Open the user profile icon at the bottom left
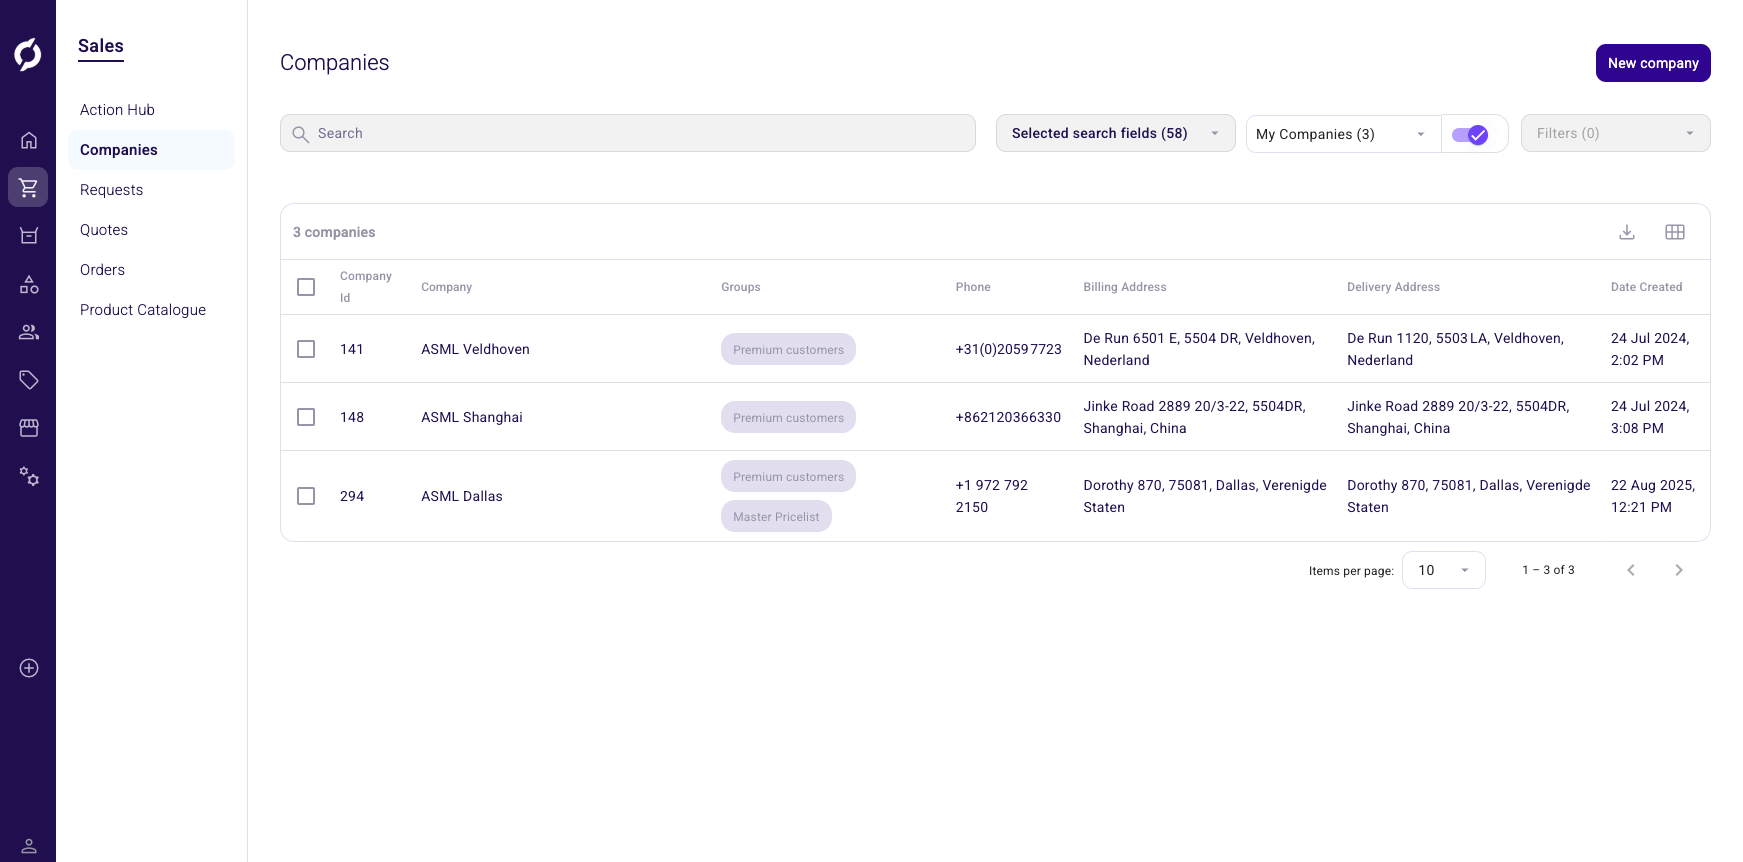The height and width of the screenshot is (862, 1743). pos(29,846)
